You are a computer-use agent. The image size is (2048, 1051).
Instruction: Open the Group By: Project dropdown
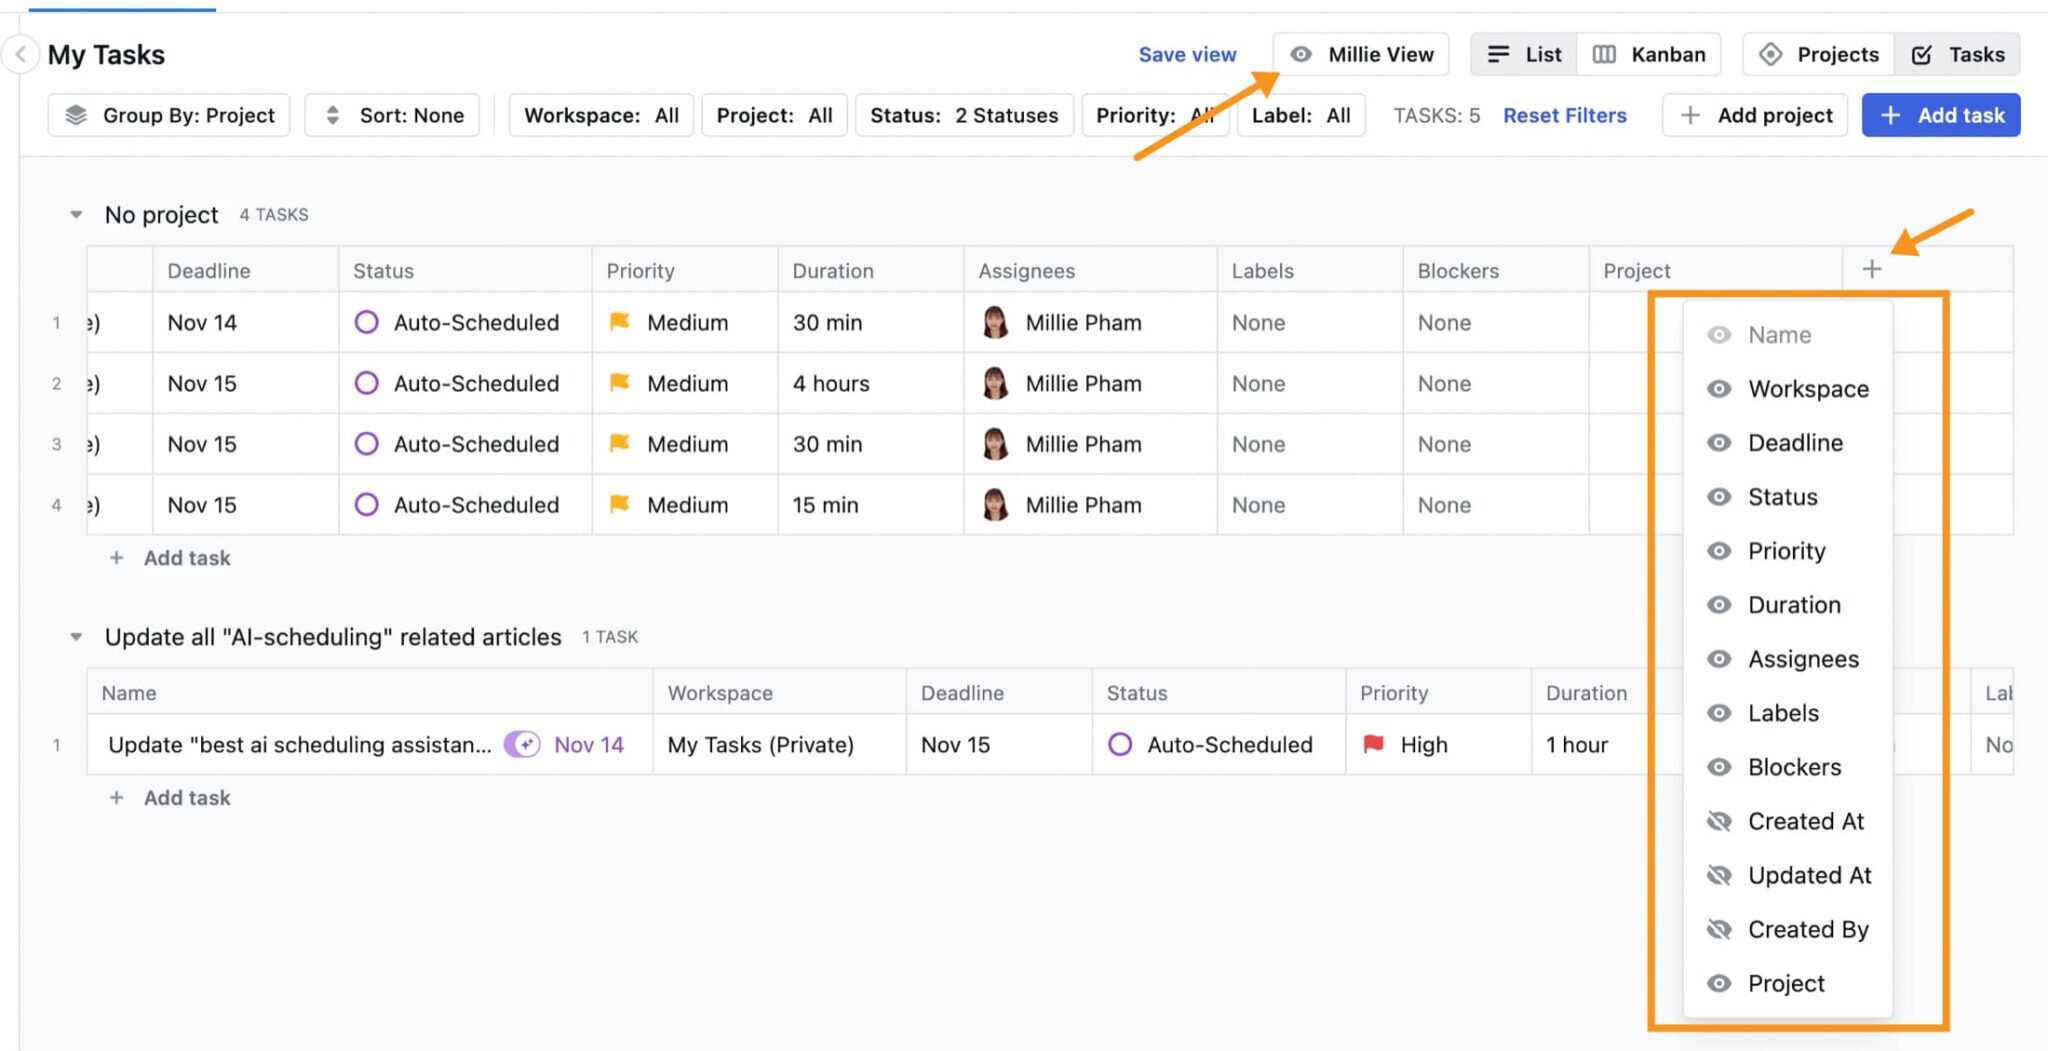click(169, 115)
